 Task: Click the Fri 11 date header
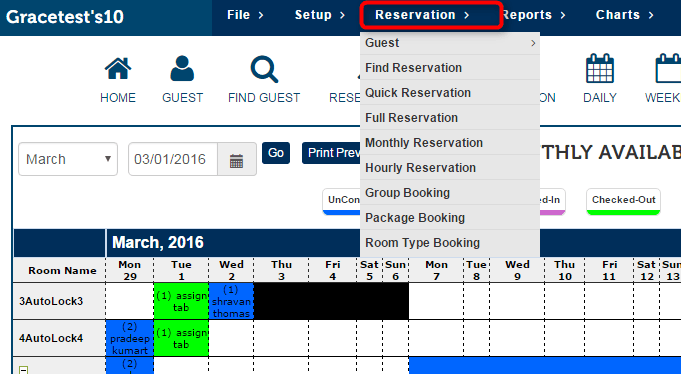coord(609,270)
